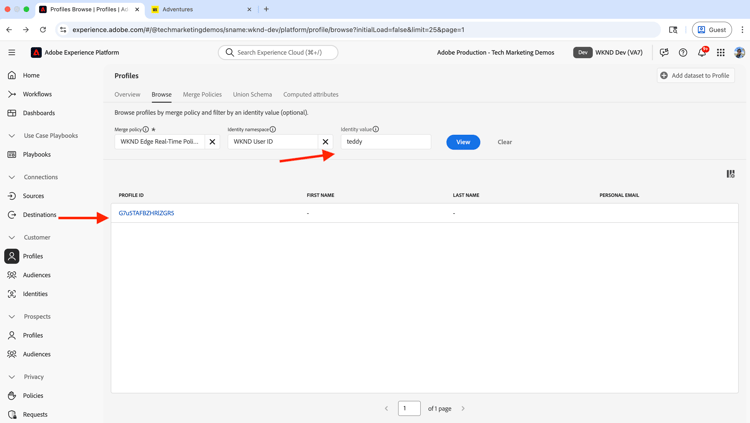Open Home in the sidebar
The image size is (750, 423).
click(x=31, y=76)
